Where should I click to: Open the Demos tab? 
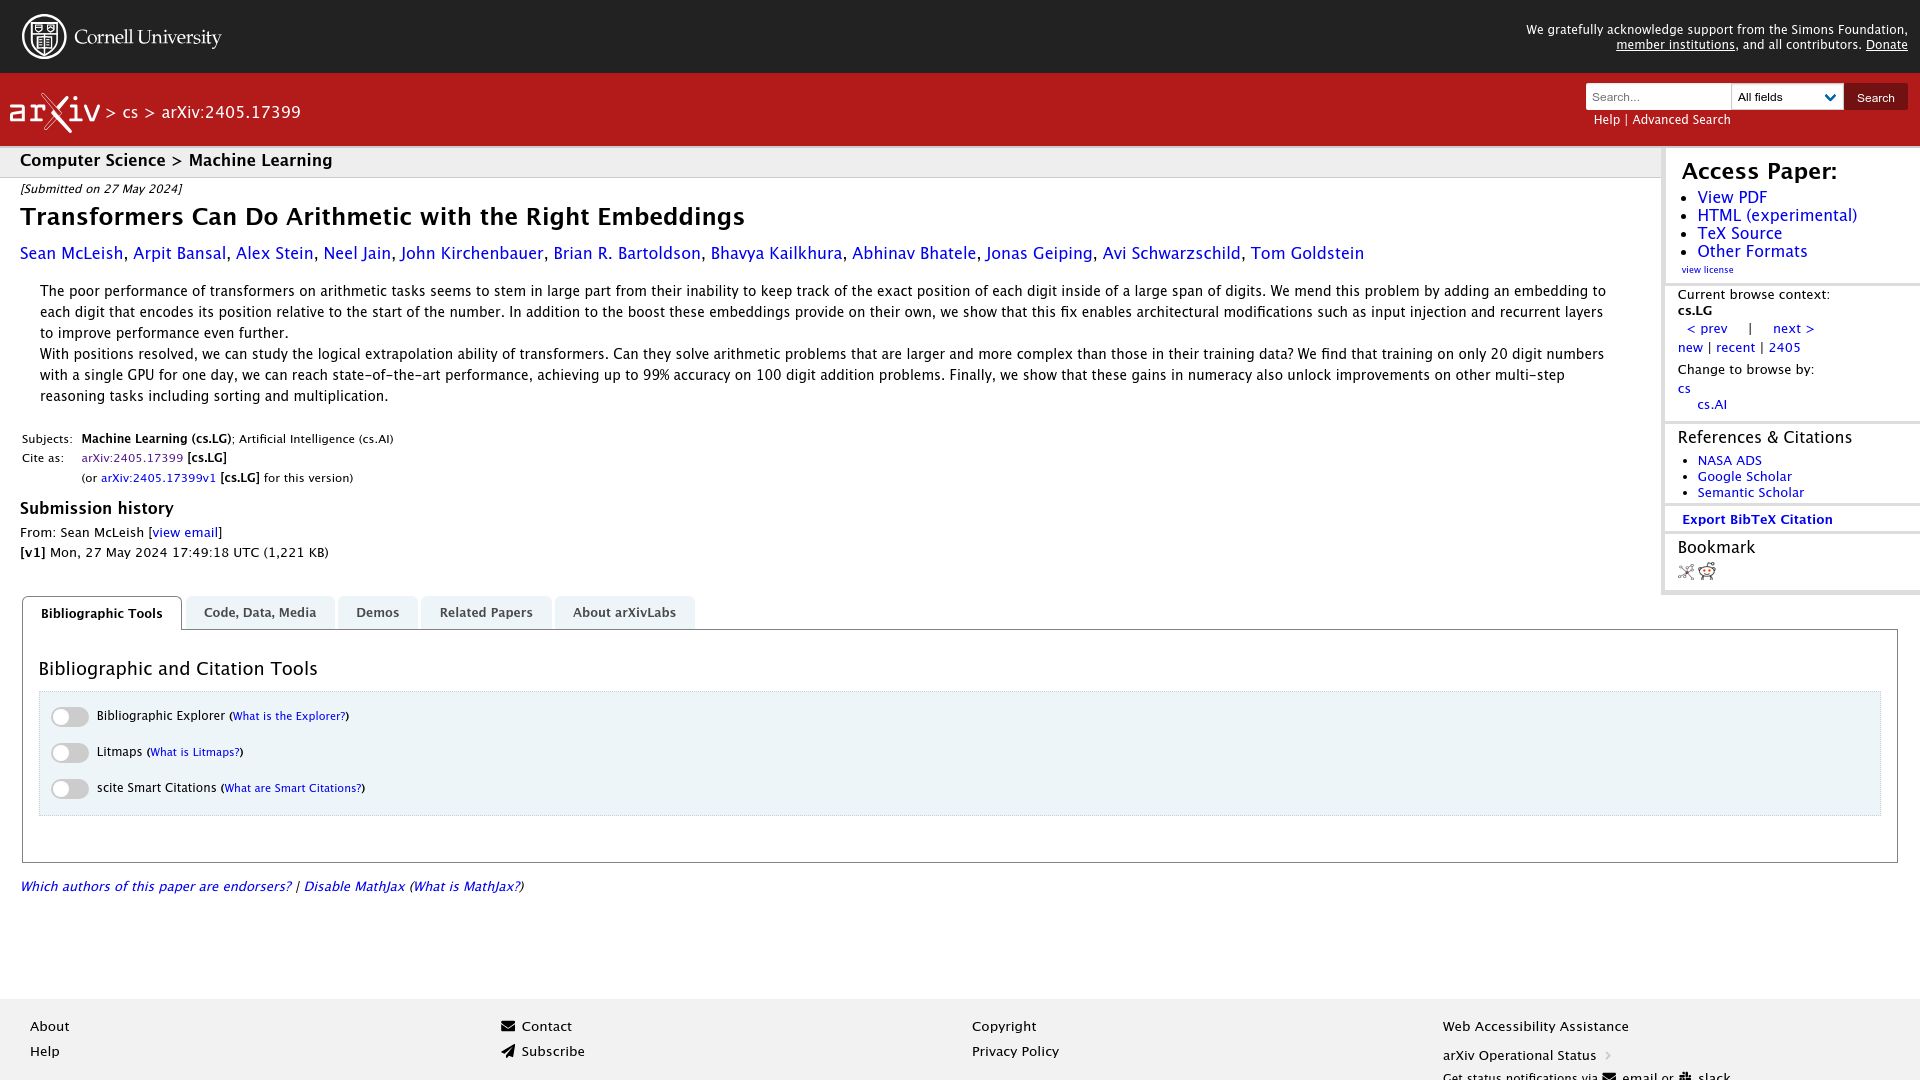(x=378, y=612)
